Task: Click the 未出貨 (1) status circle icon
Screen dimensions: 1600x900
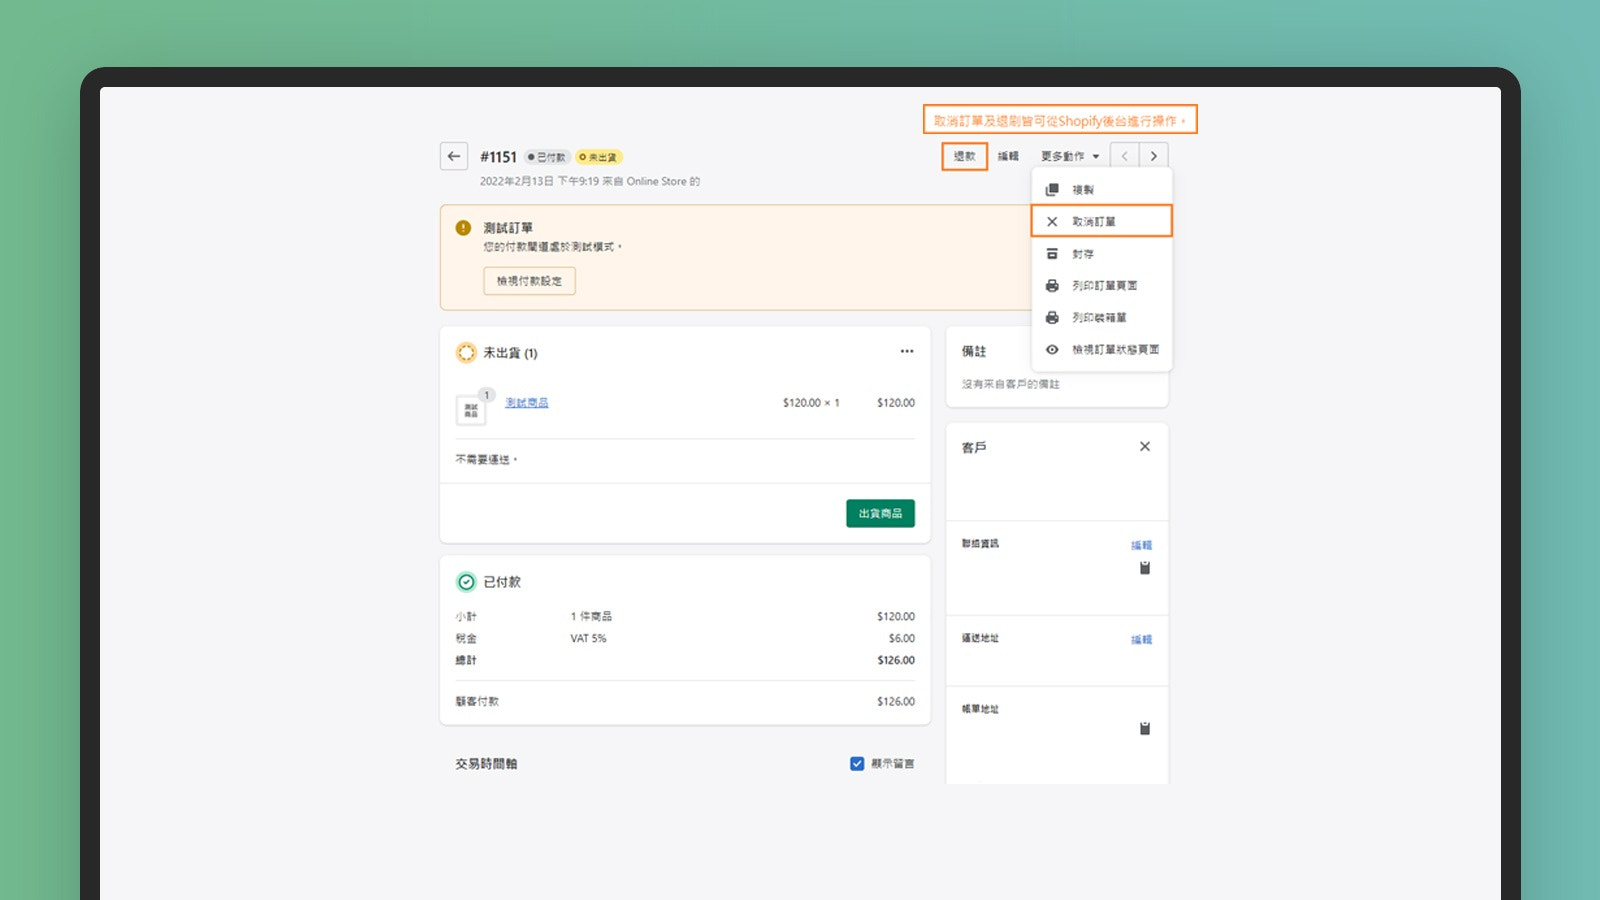Action: pyautogui.click(x=466, y=353)
